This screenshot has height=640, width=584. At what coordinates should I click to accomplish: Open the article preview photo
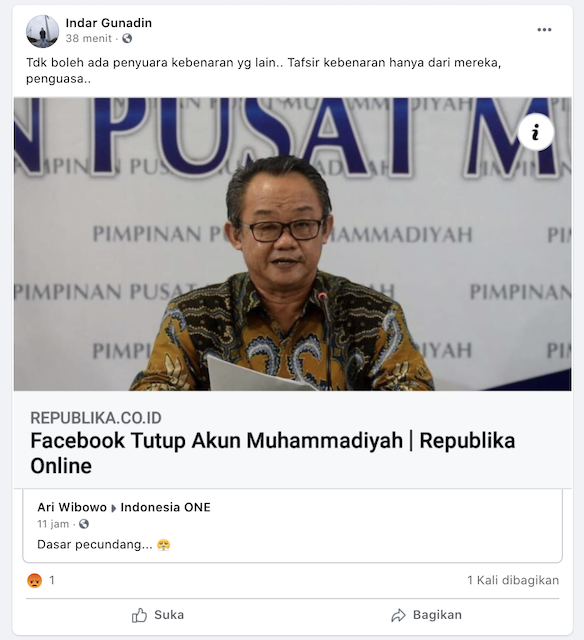tap(292, 244)
